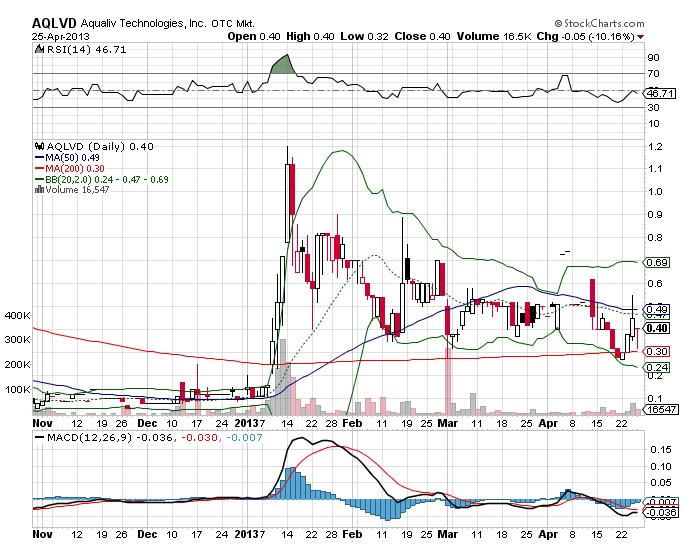Click the candlestick icon beside AQLVD (Daily)
This screenshot has width=692, height=553.
coord(39,146)
